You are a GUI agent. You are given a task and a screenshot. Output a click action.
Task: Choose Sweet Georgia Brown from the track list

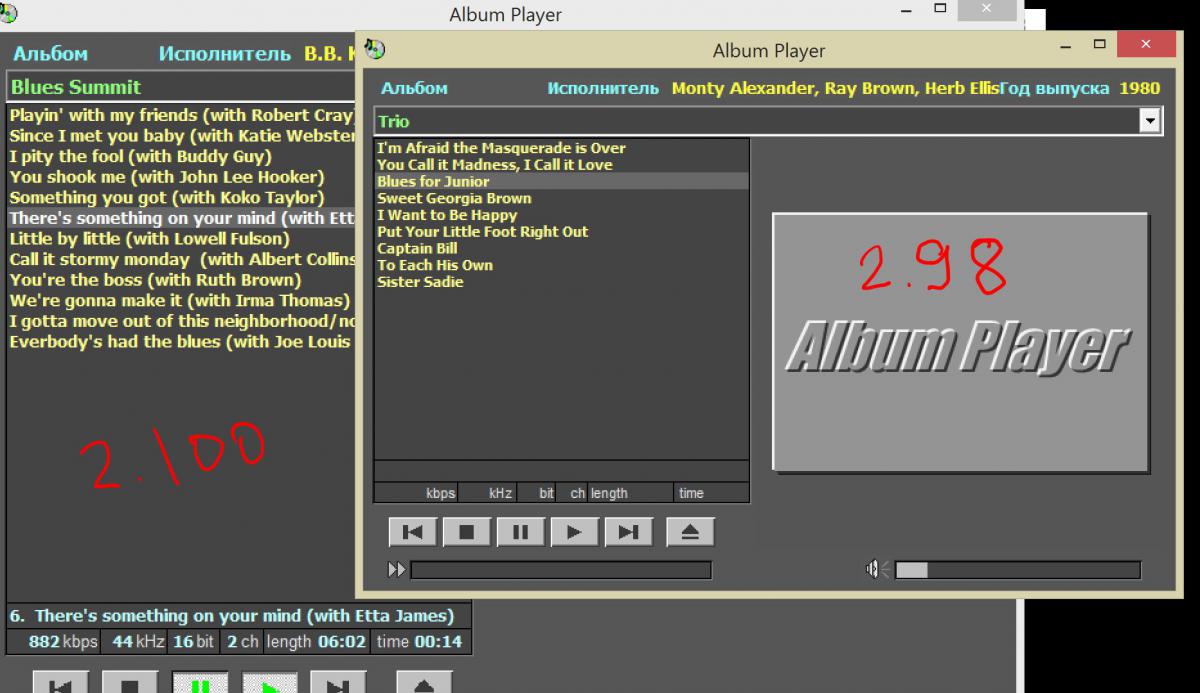tap(454, 198)
